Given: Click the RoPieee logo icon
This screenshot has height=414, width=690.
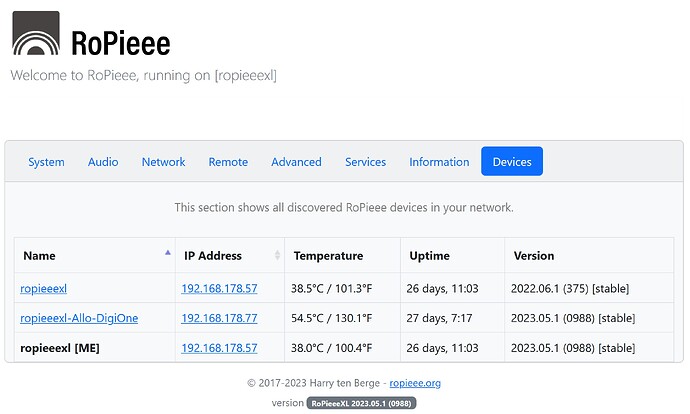Looking at the screenshot, I should pyautogui.click(x=36, y=33).
